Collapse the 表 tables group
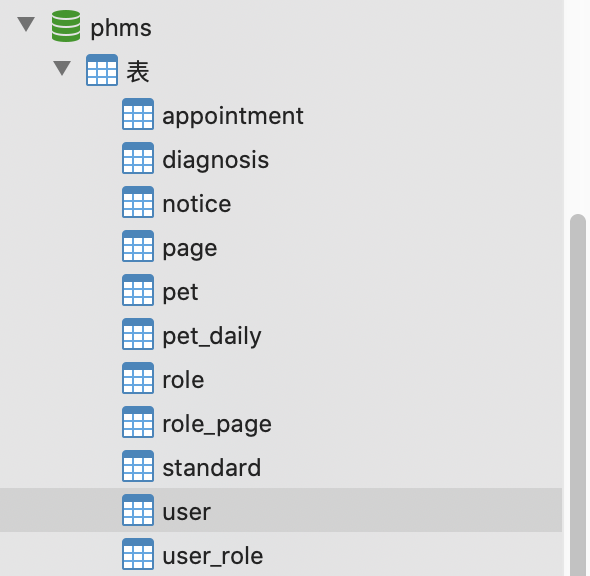Image resolution: width=590 pixels, height=576 pixels. pyautogui.click(x=62, y=68)
